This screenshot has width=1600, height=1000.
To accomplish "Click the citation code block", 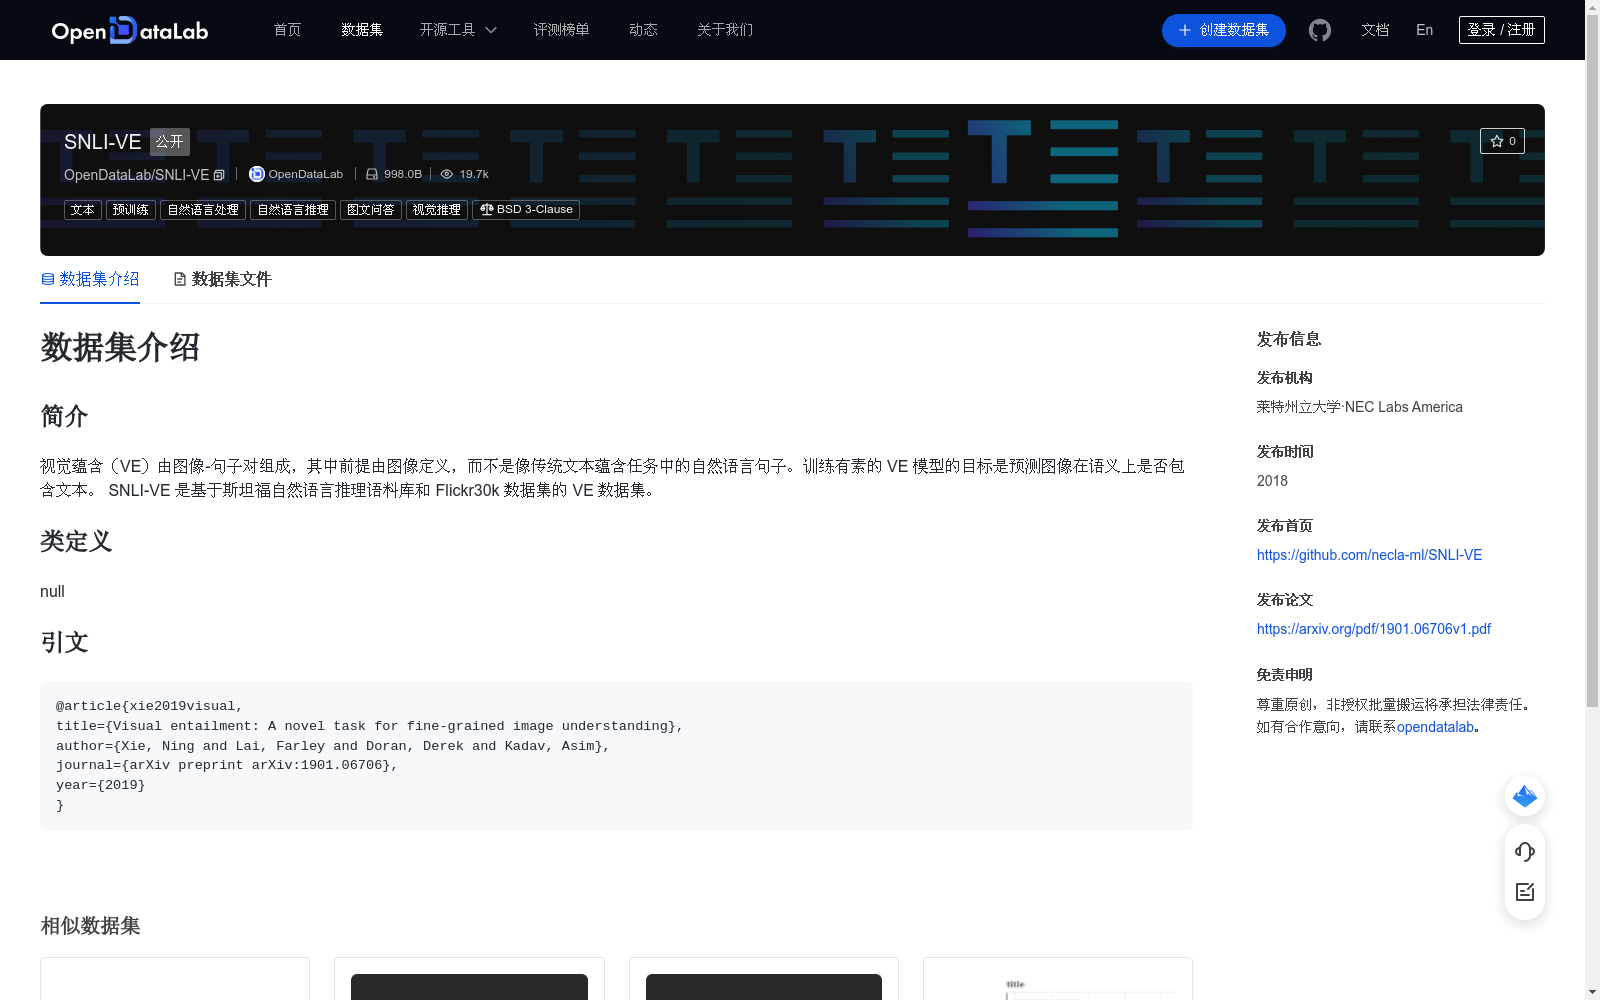I will click(616, 756).
